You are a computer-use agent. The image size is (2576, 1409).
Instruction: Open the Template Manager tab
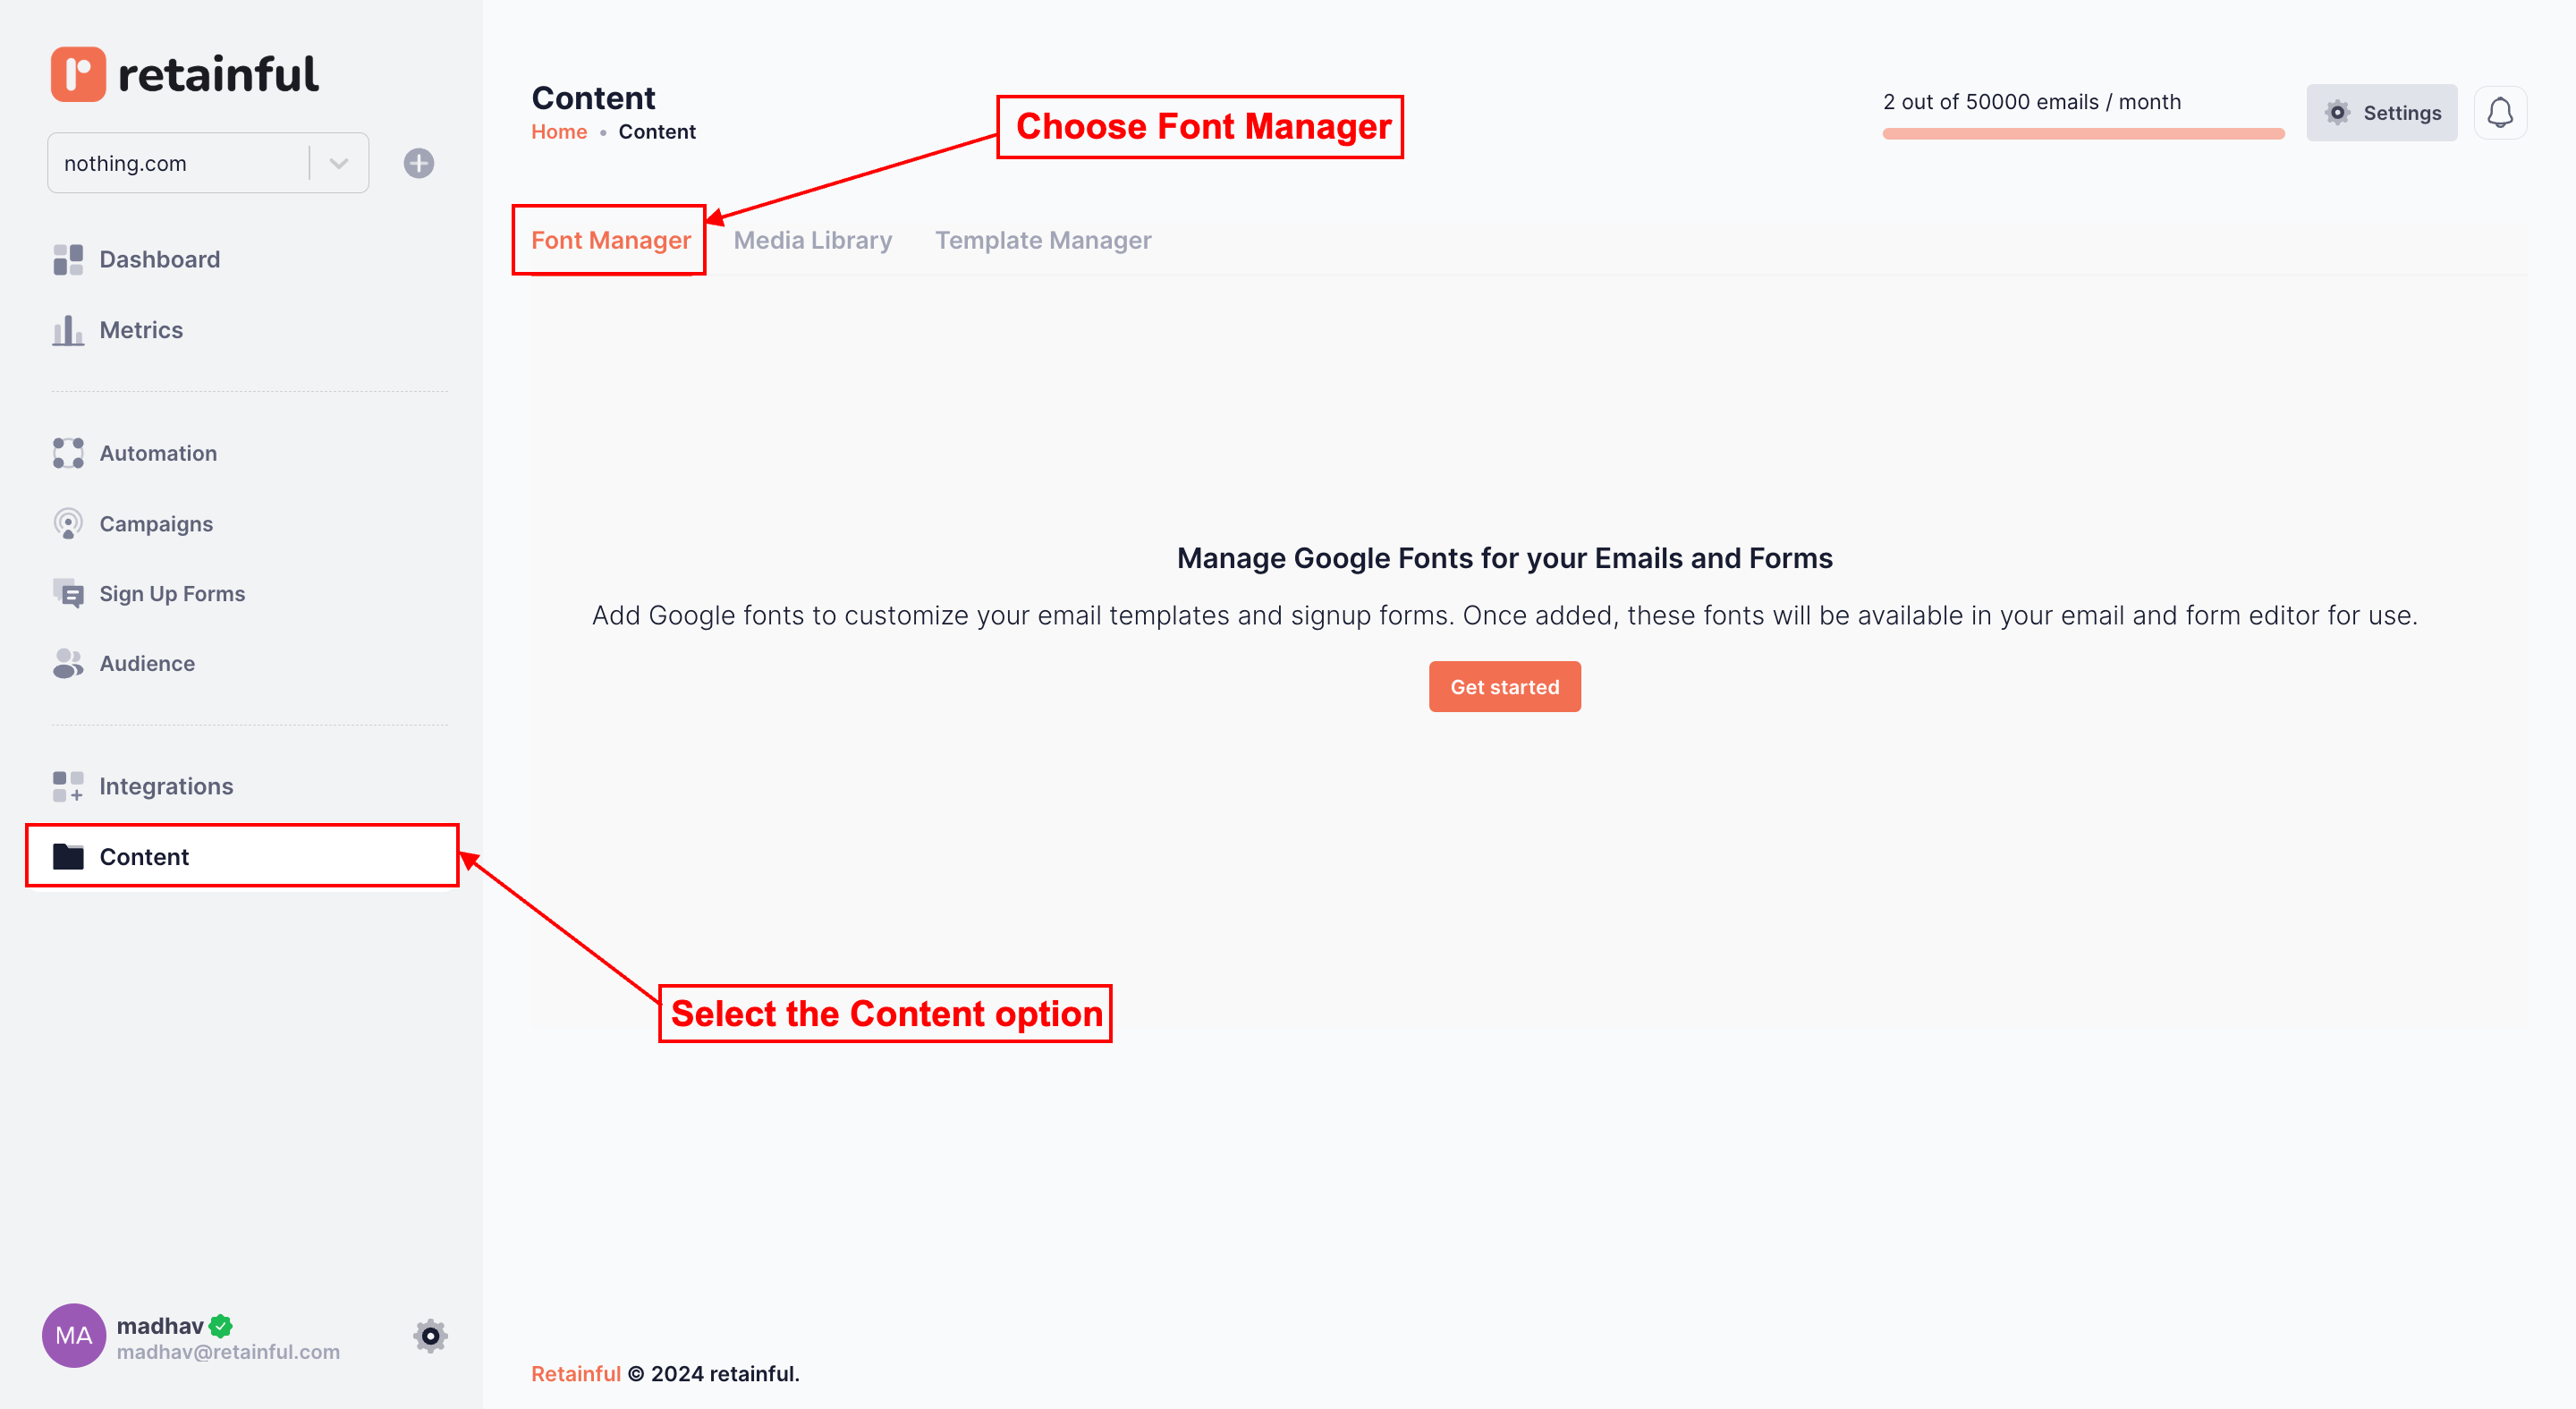pos(1043,240)
